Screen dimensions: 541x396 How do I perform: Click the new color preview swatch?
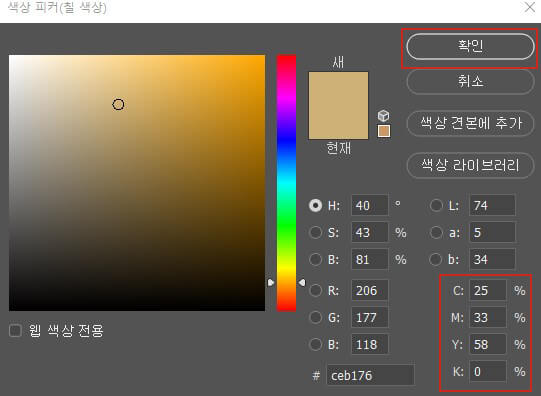point(338,89)
